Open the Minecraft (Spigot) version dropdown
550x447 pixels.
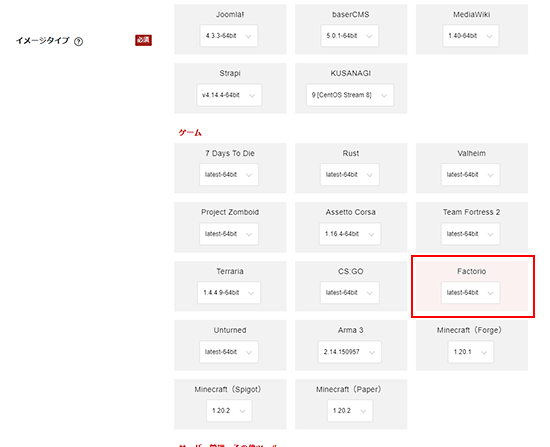point(229,411)
